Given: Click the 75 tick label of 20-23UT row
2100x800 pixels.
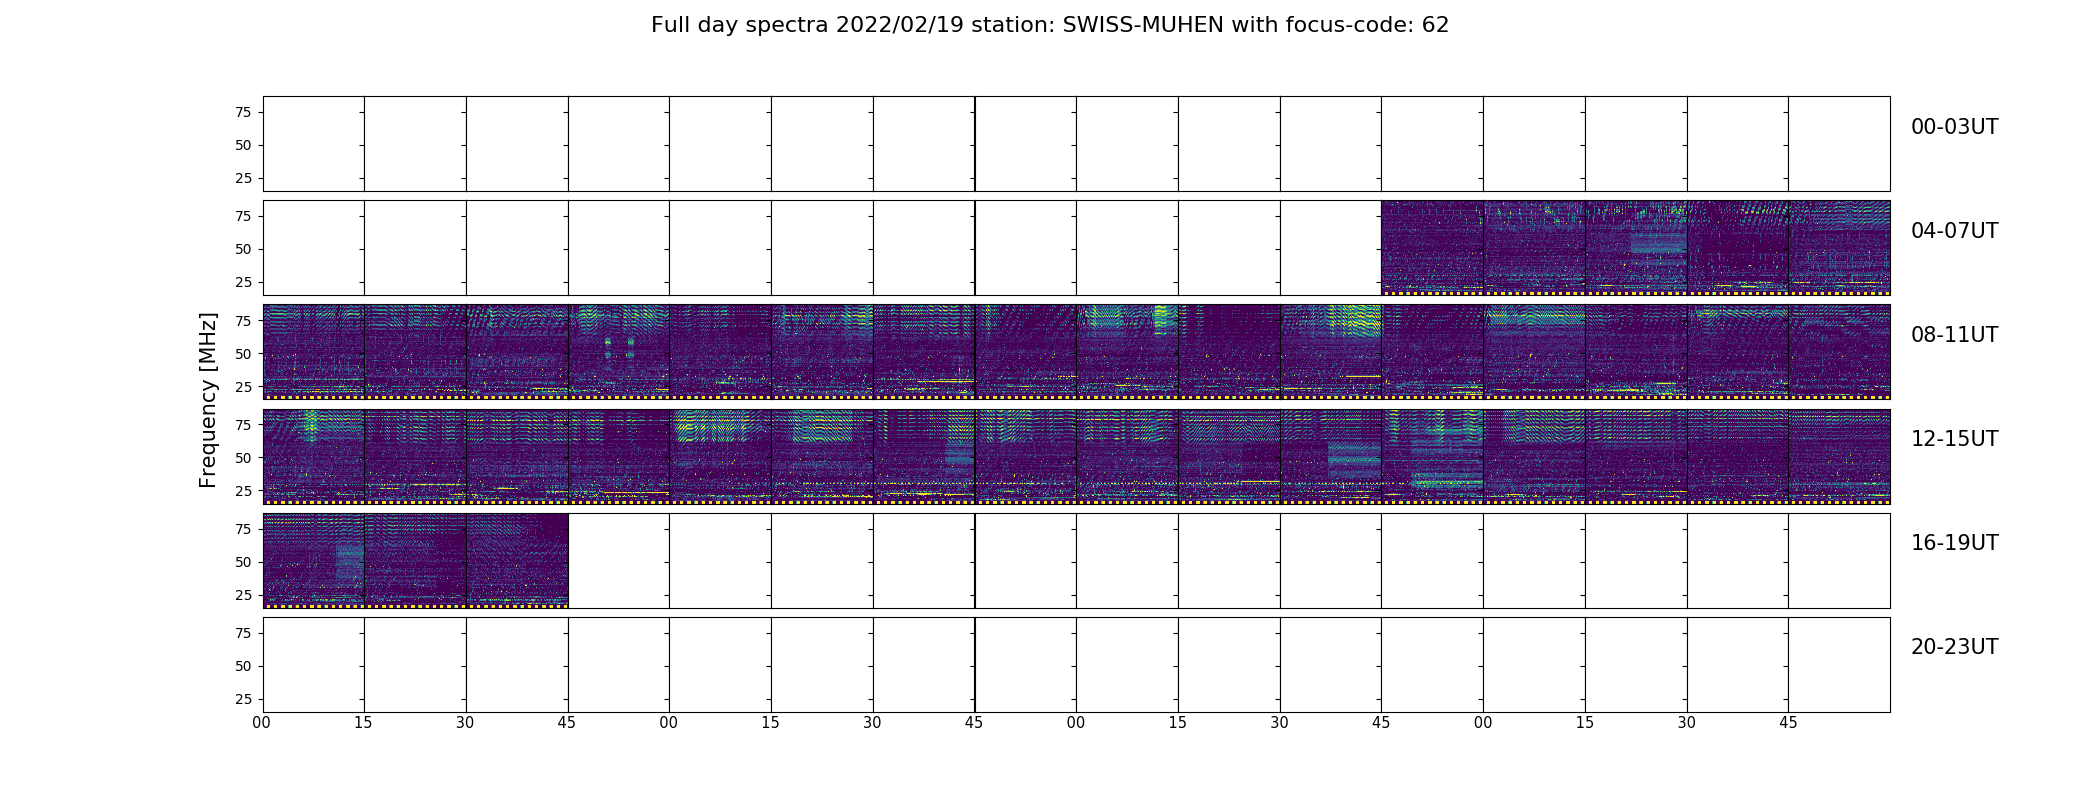Looking at the screenshot, I should click(x=243, y=633).
